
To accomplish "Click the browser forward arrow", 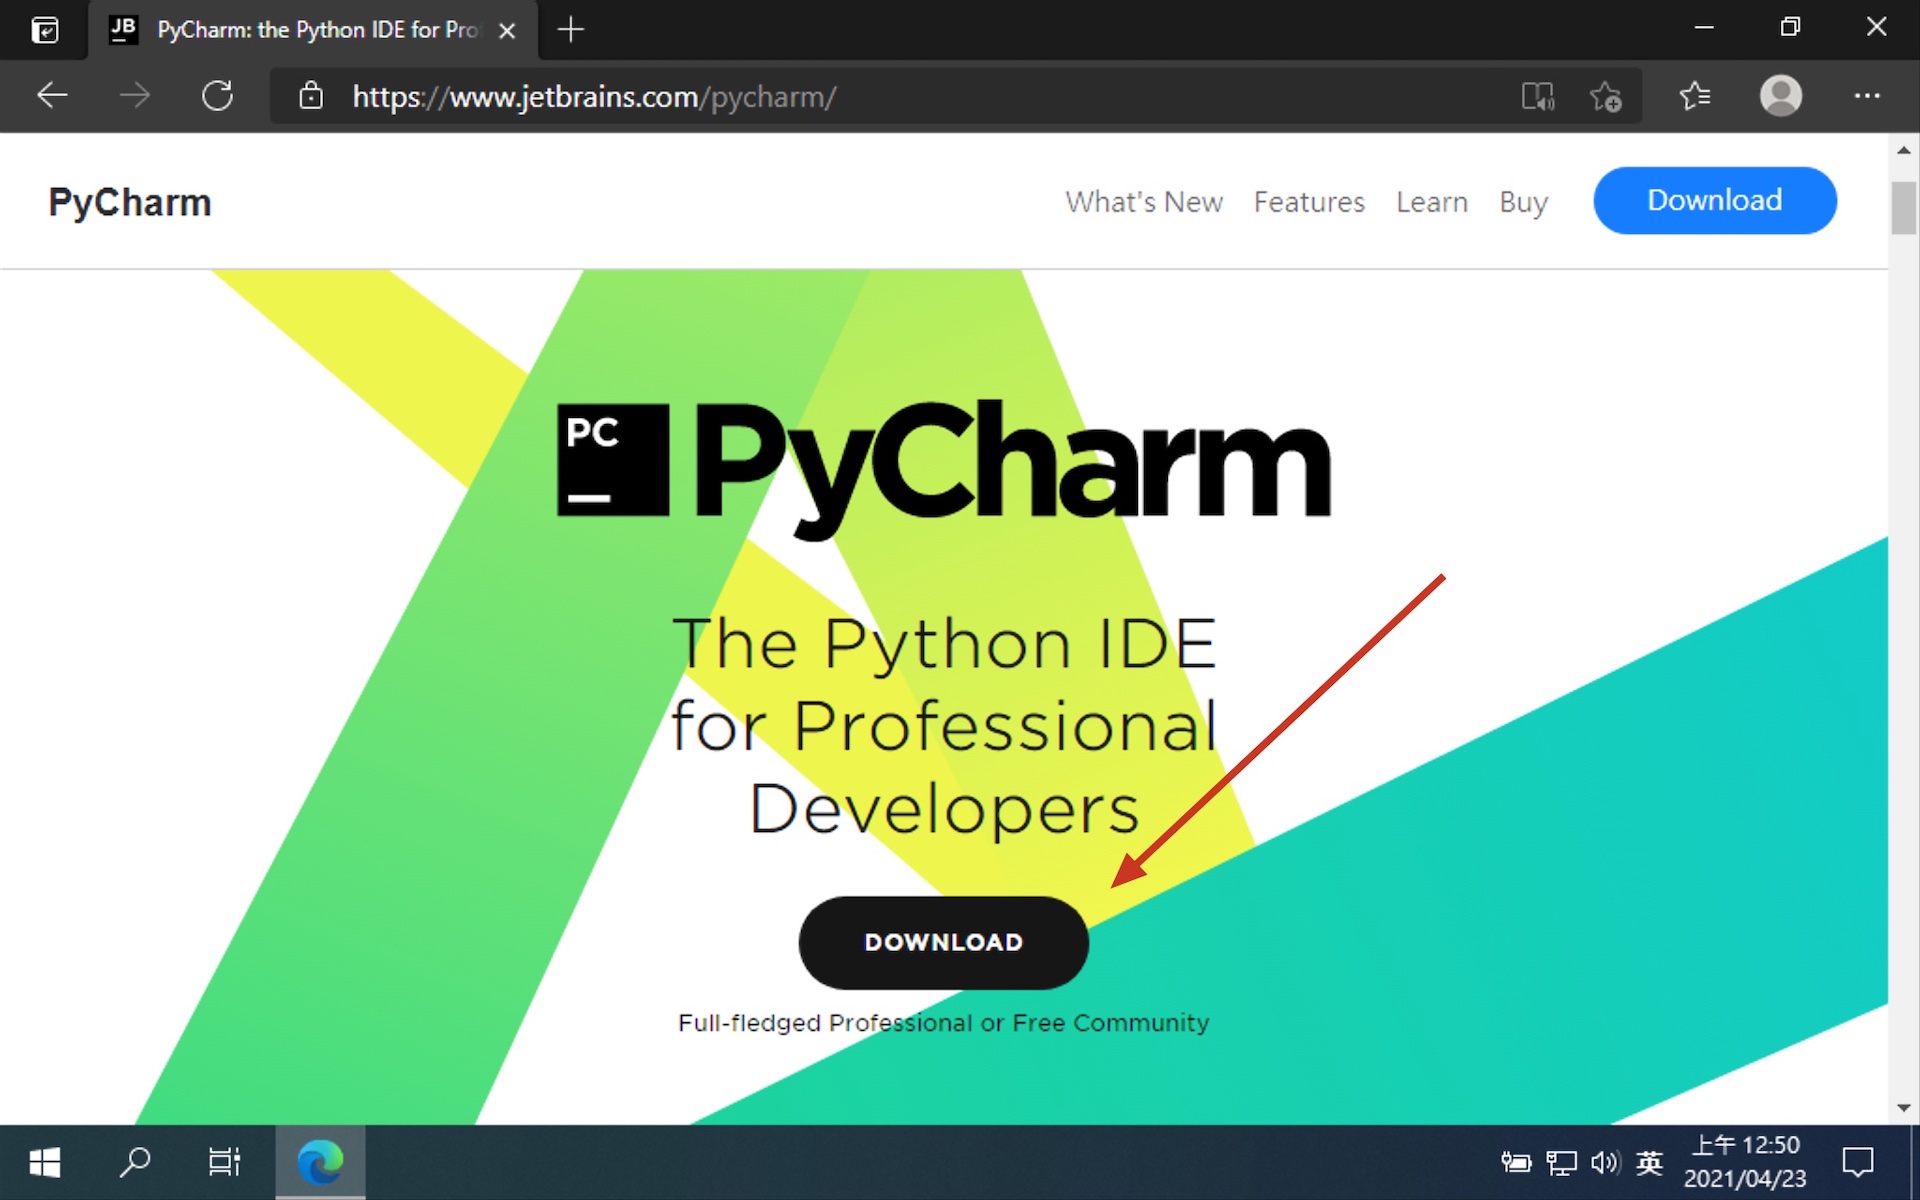I will pyautogui.click(x=134, y=96).
